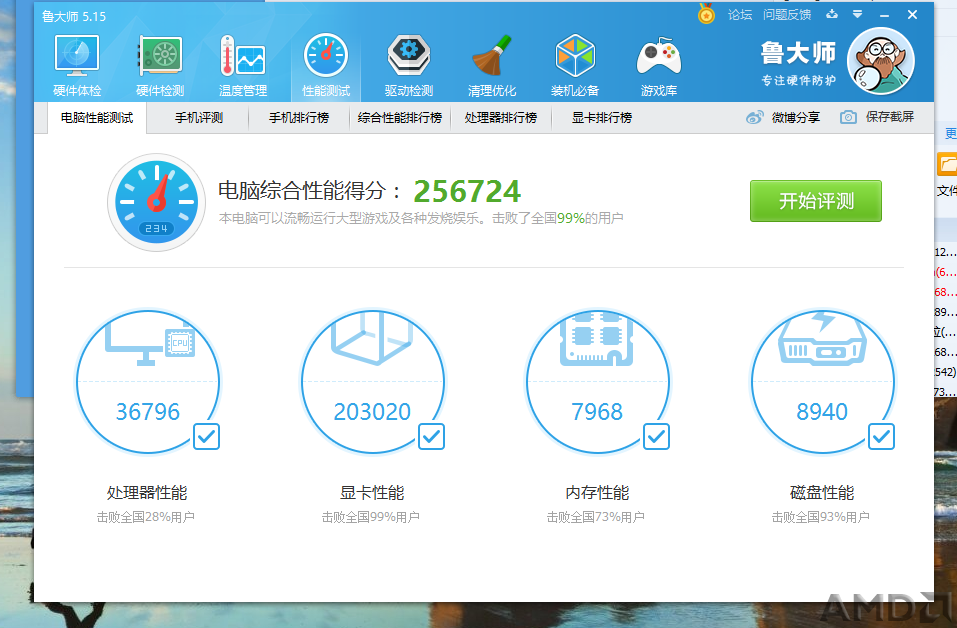The width and height of the screenshot is (957, 628).
Task: Click the 击败全国93%用户 text
Action: [820, 517]
